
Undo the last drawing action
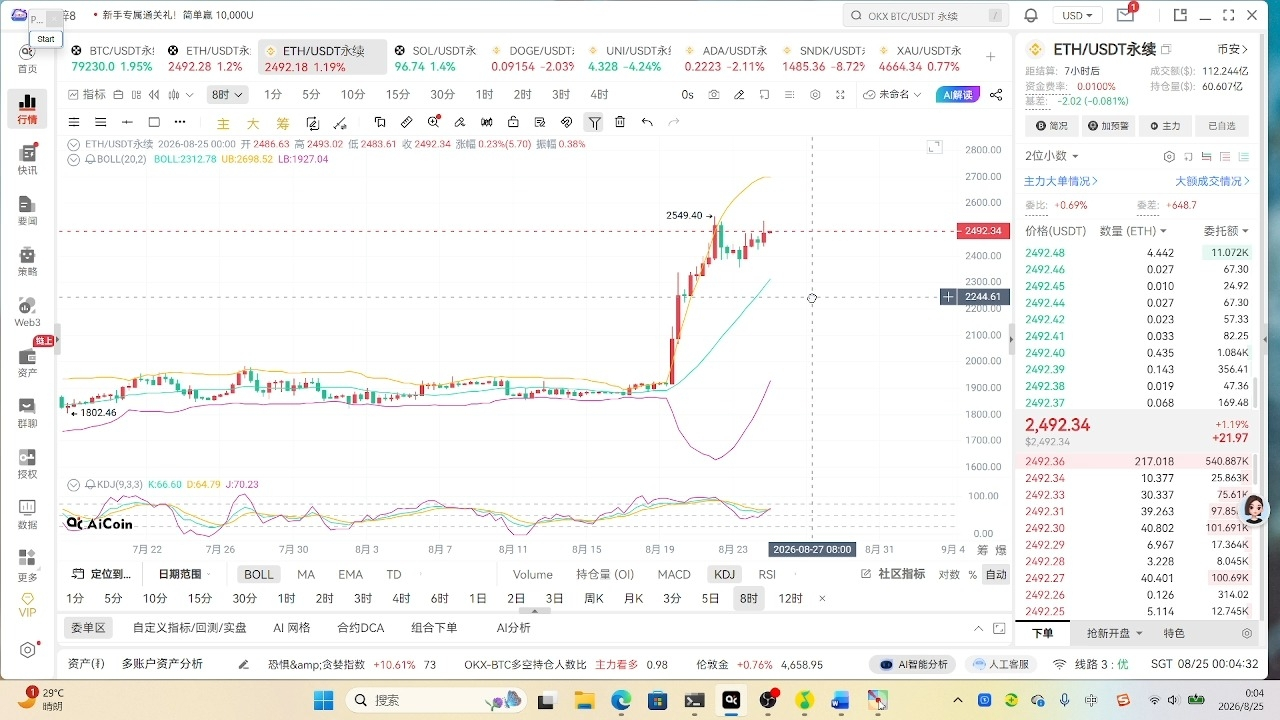(647, 122)
